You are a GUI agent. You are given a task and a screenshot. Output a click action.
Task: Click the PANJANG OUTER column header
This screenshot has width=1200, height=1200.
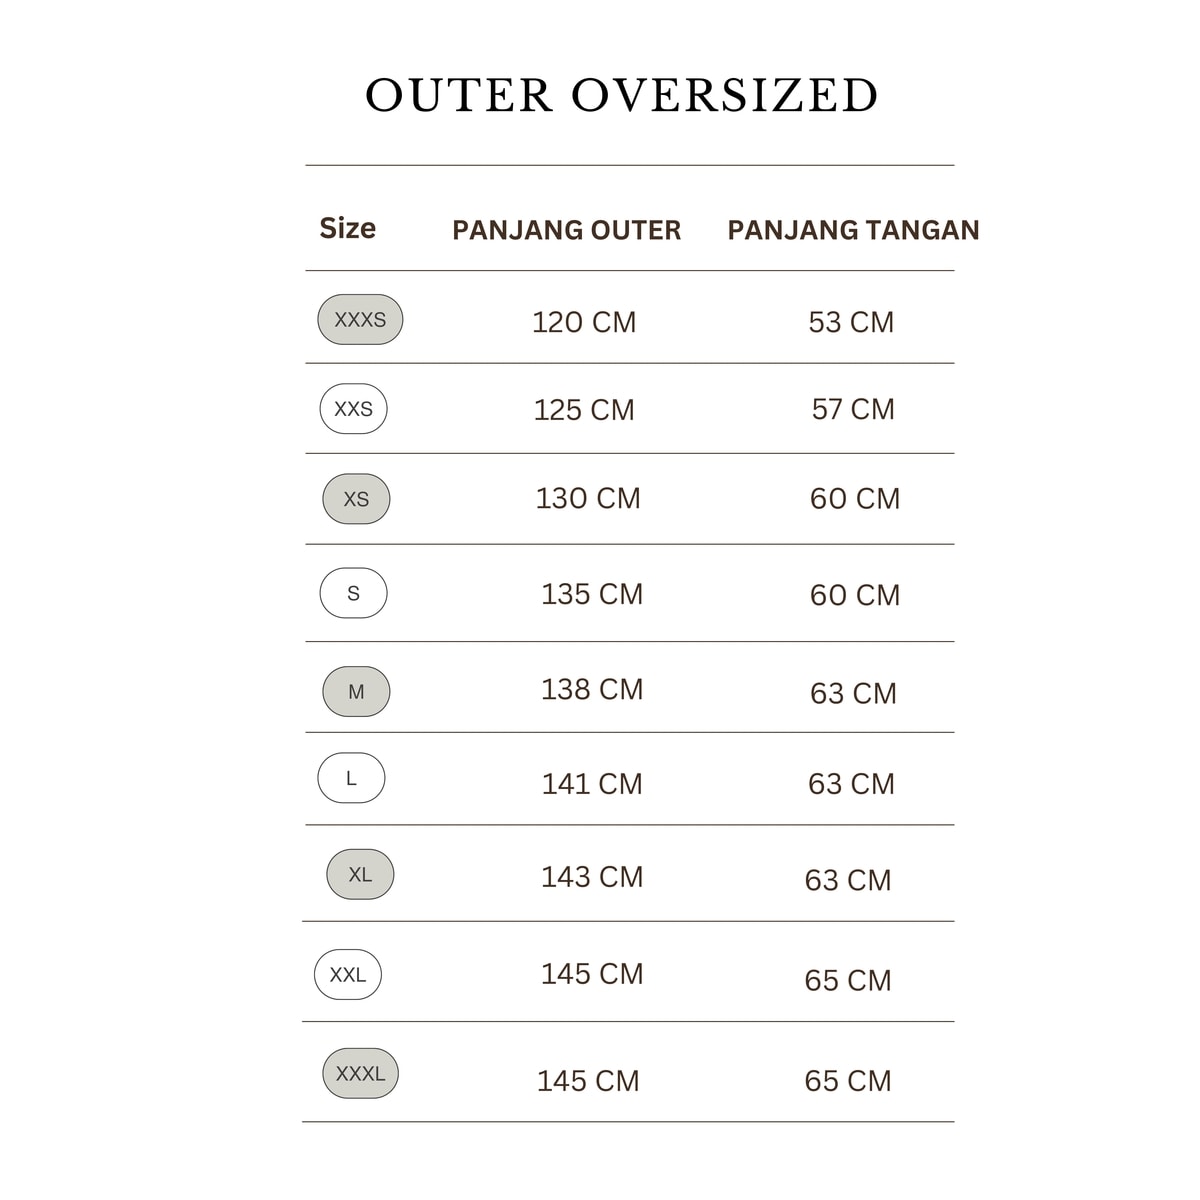coord(566,230)
